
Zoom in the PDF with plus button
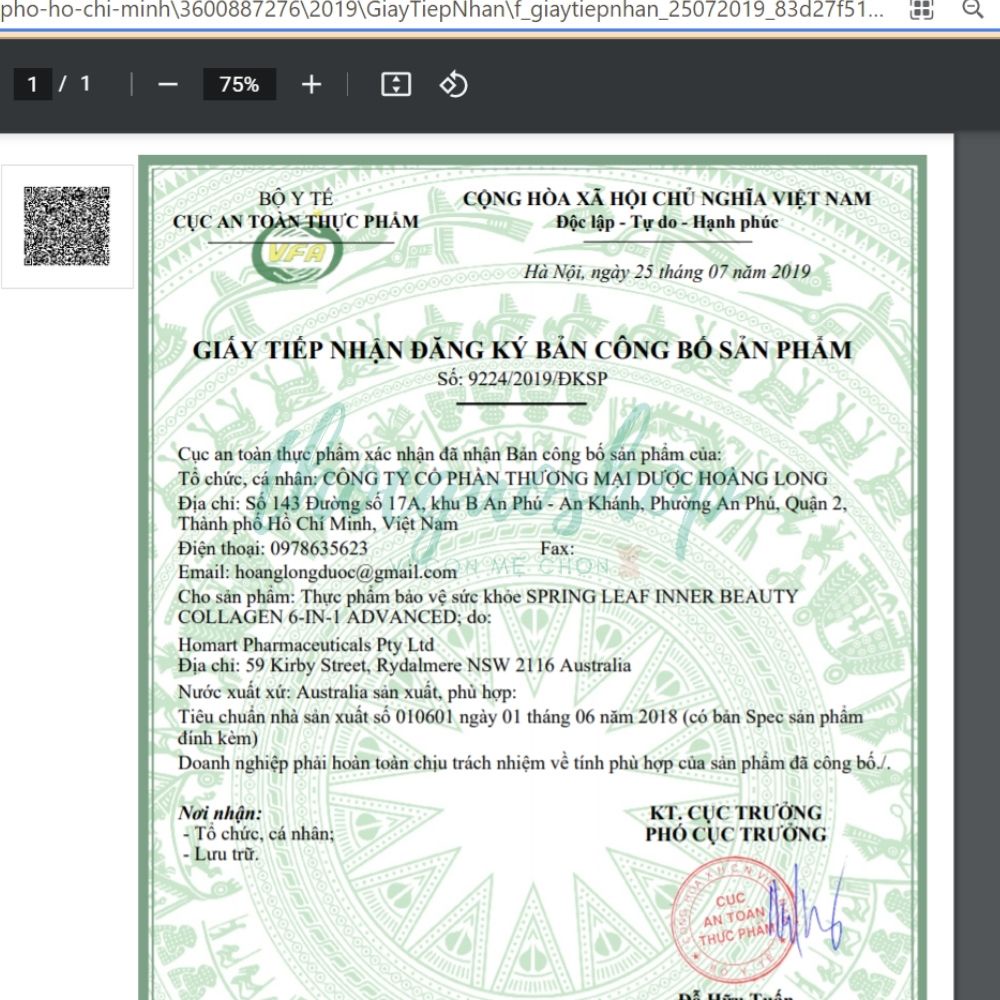click(311, 85)
